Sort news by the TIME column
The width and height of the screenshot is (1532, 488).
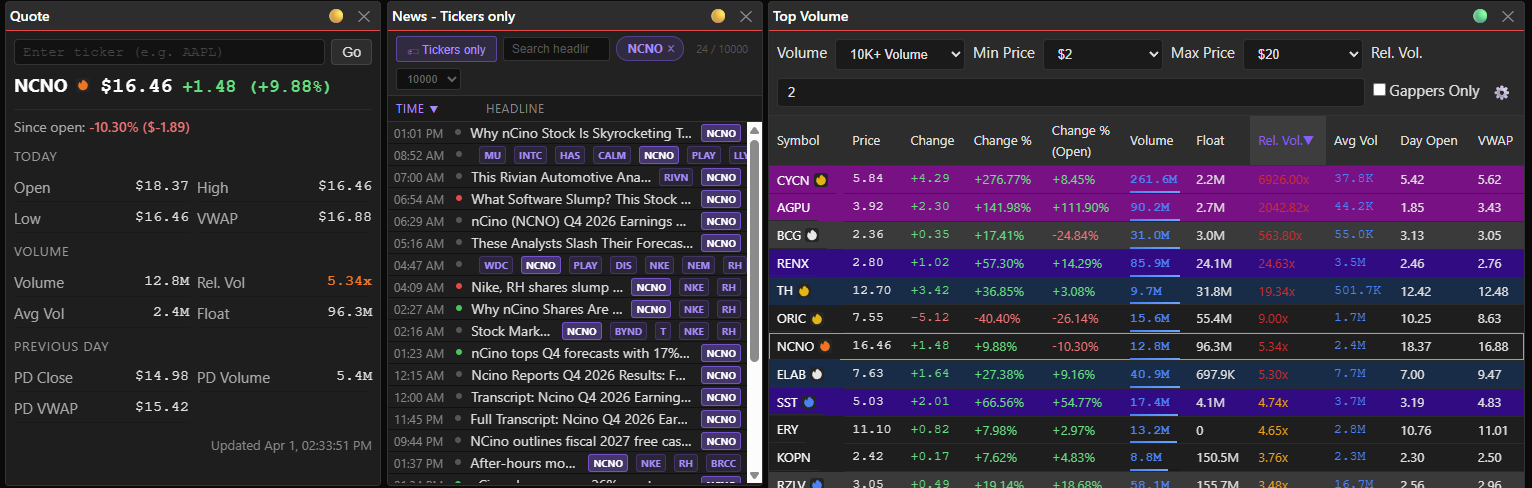(x=417, y=108)
